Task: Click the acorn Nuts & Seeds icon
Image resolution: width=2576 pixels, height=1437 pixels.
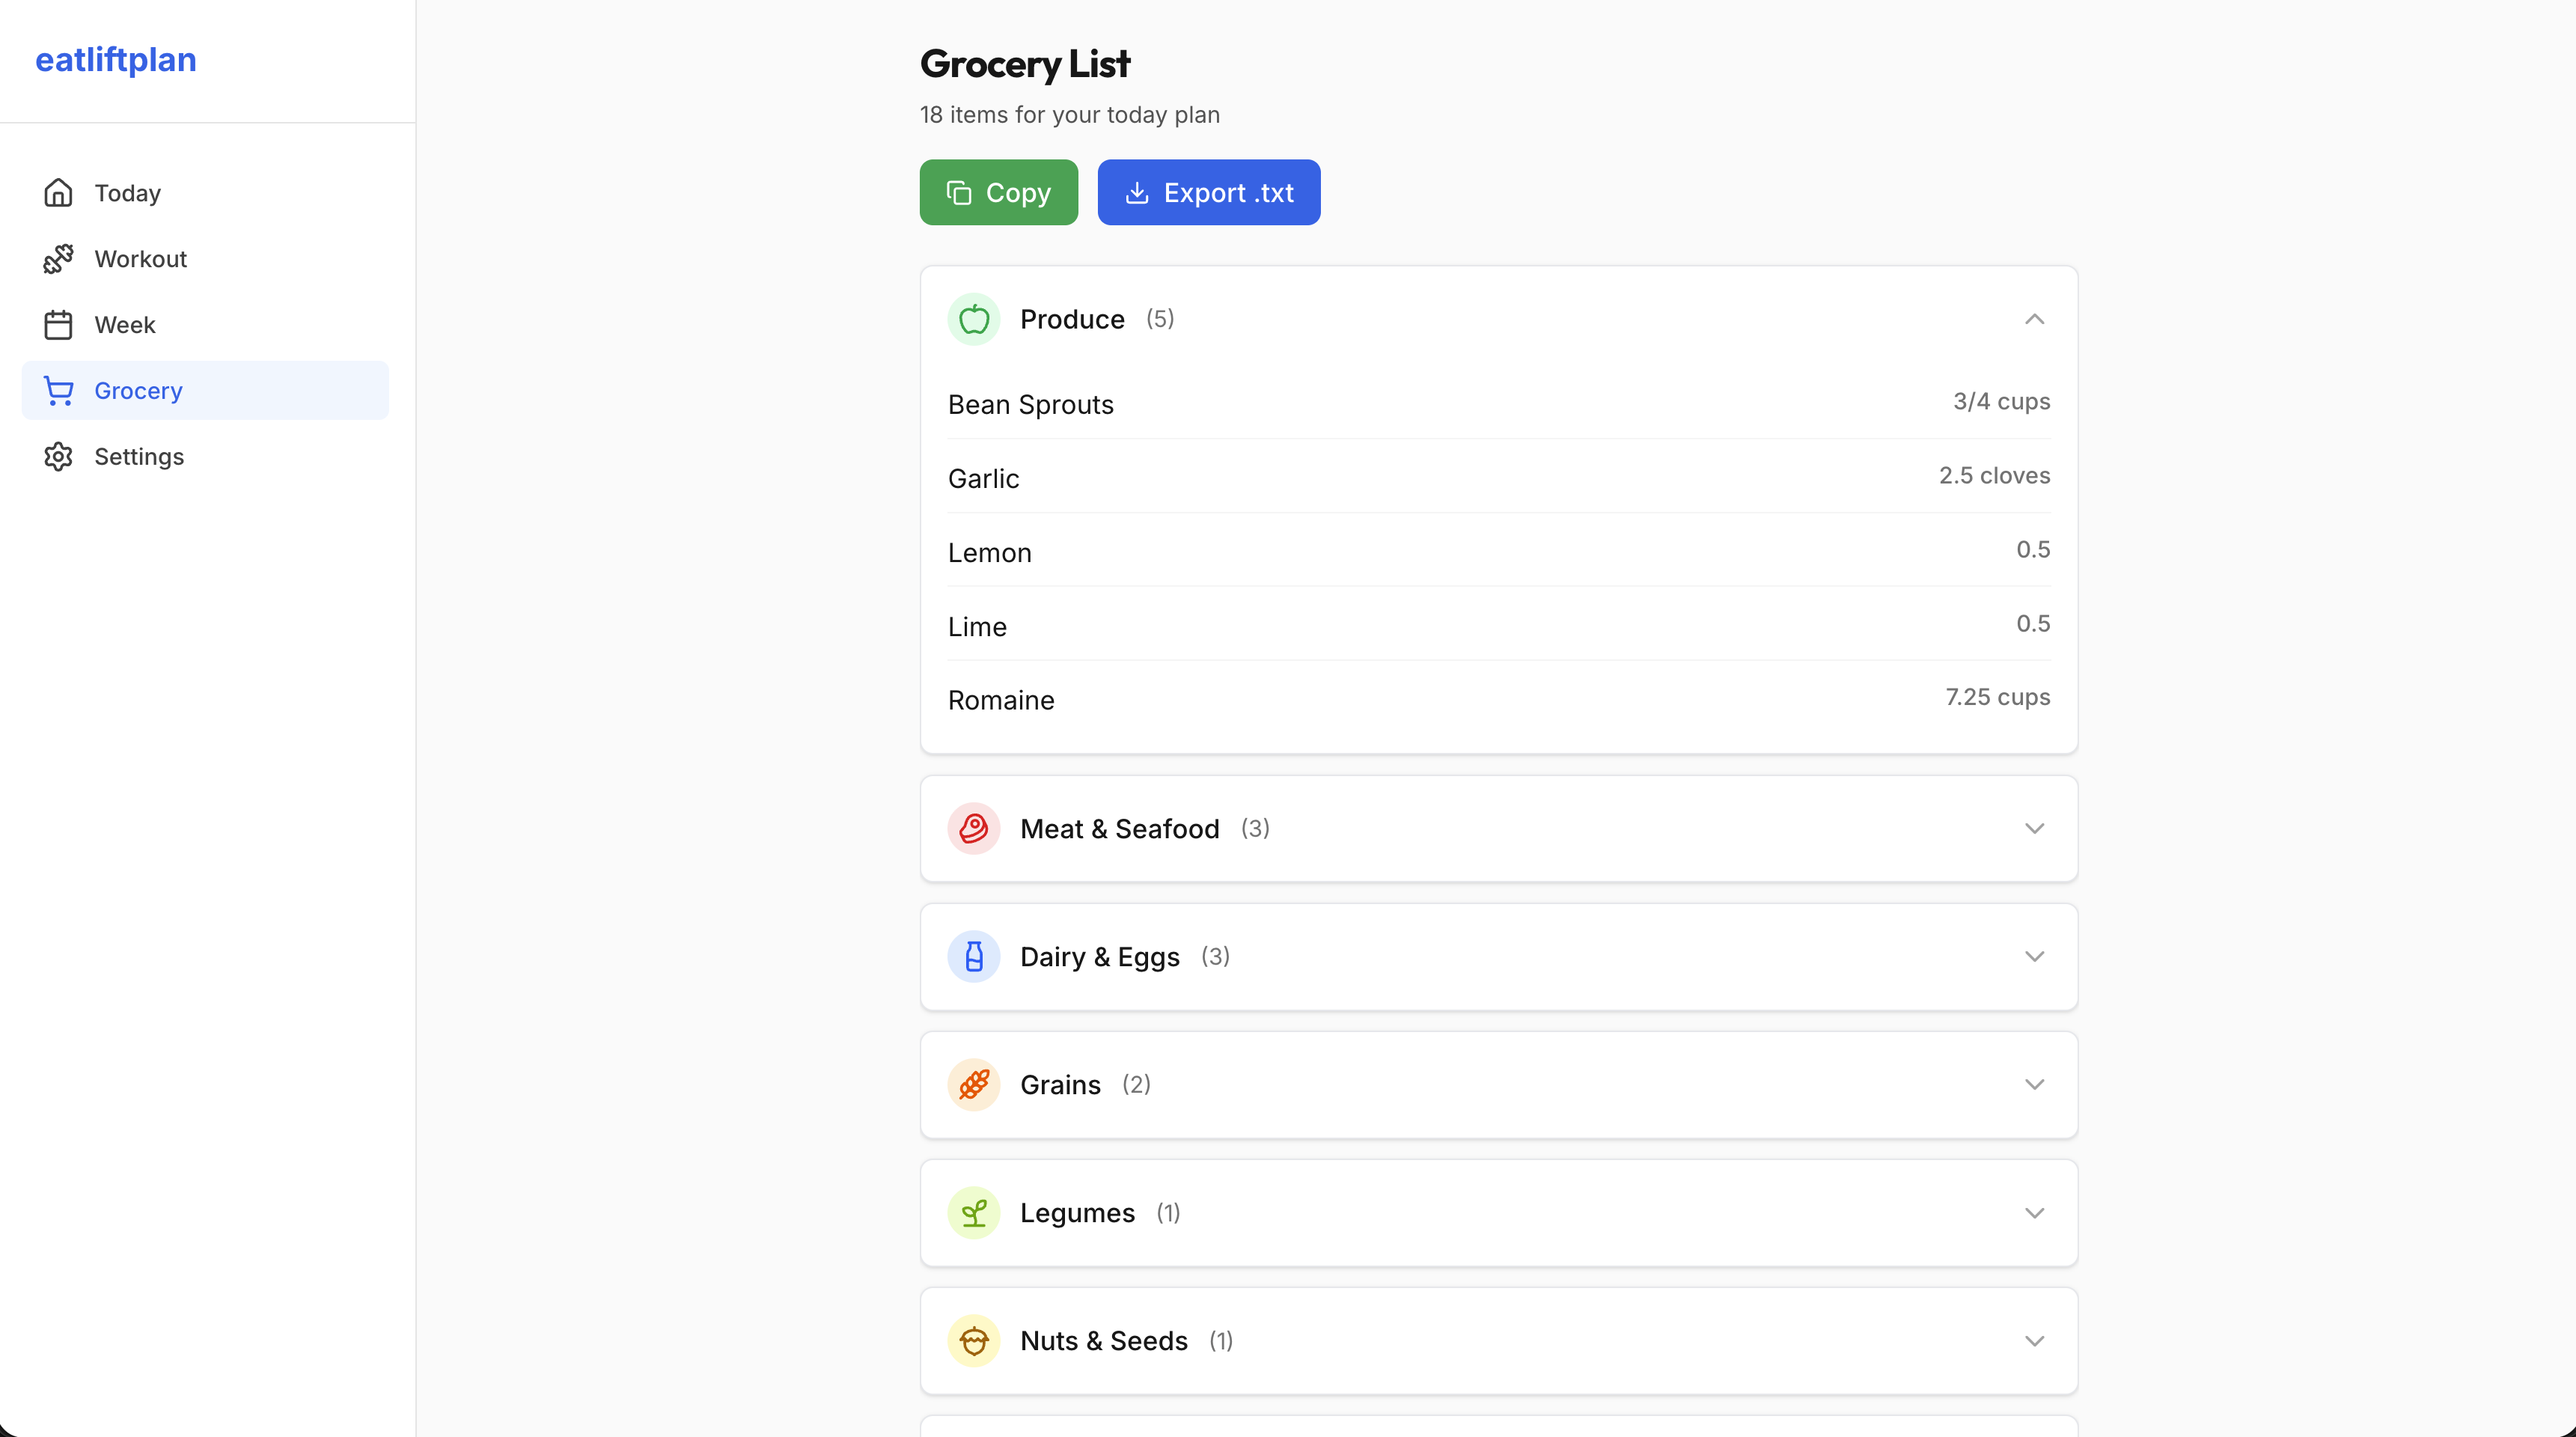Action: pos(973,1340)
